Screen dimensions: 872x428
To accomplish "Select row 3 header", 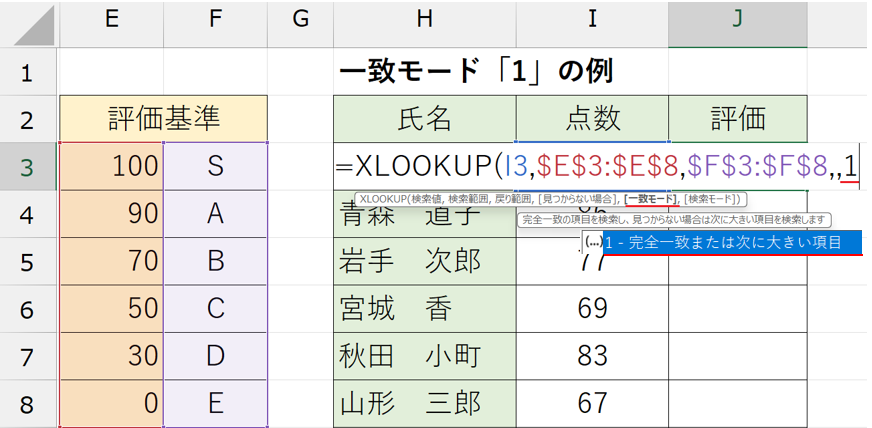I will click(x=28, y=166).
